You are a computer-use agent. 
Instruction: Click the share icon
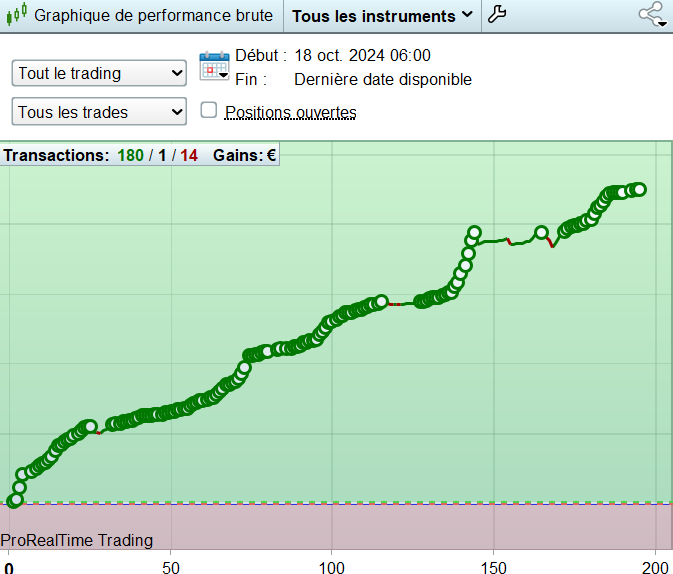652,14
